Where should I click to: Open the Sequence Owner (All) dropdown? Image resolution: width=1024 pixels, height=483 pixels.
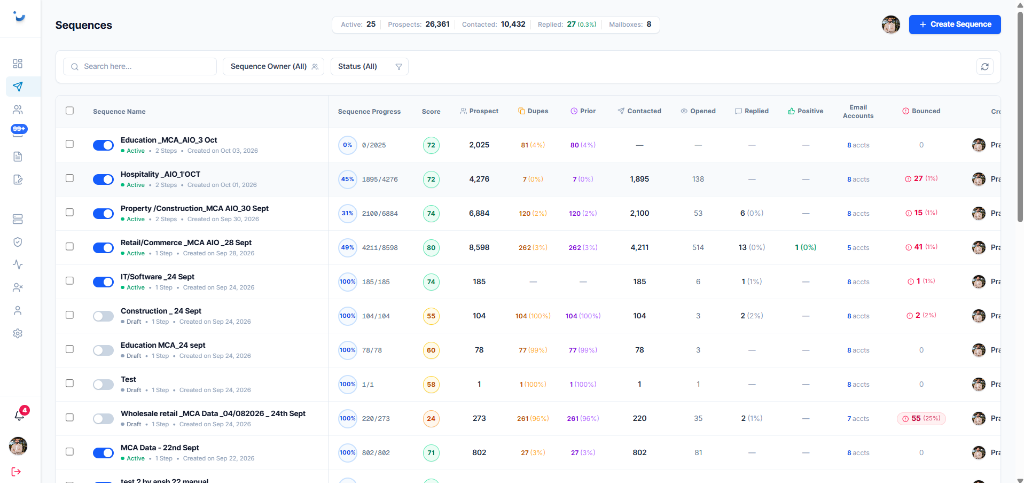pyautogui.click(x=274, y=67)
